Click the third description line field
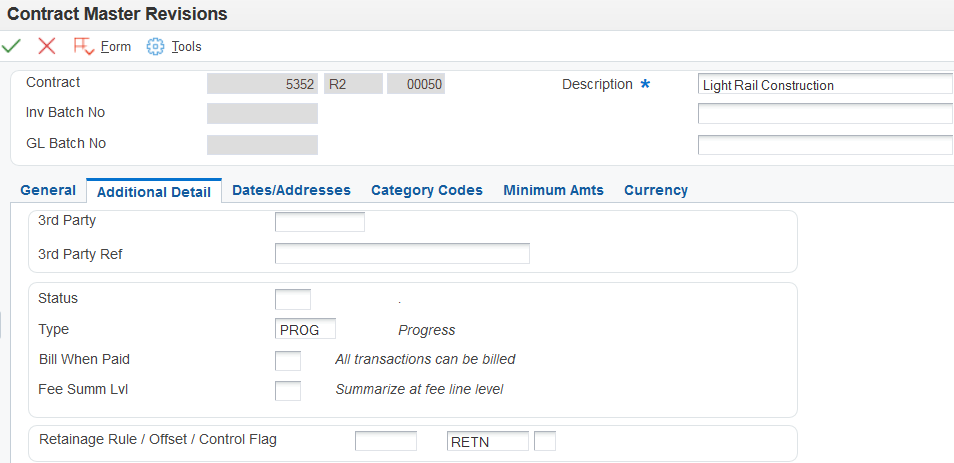 pos(826,144)
